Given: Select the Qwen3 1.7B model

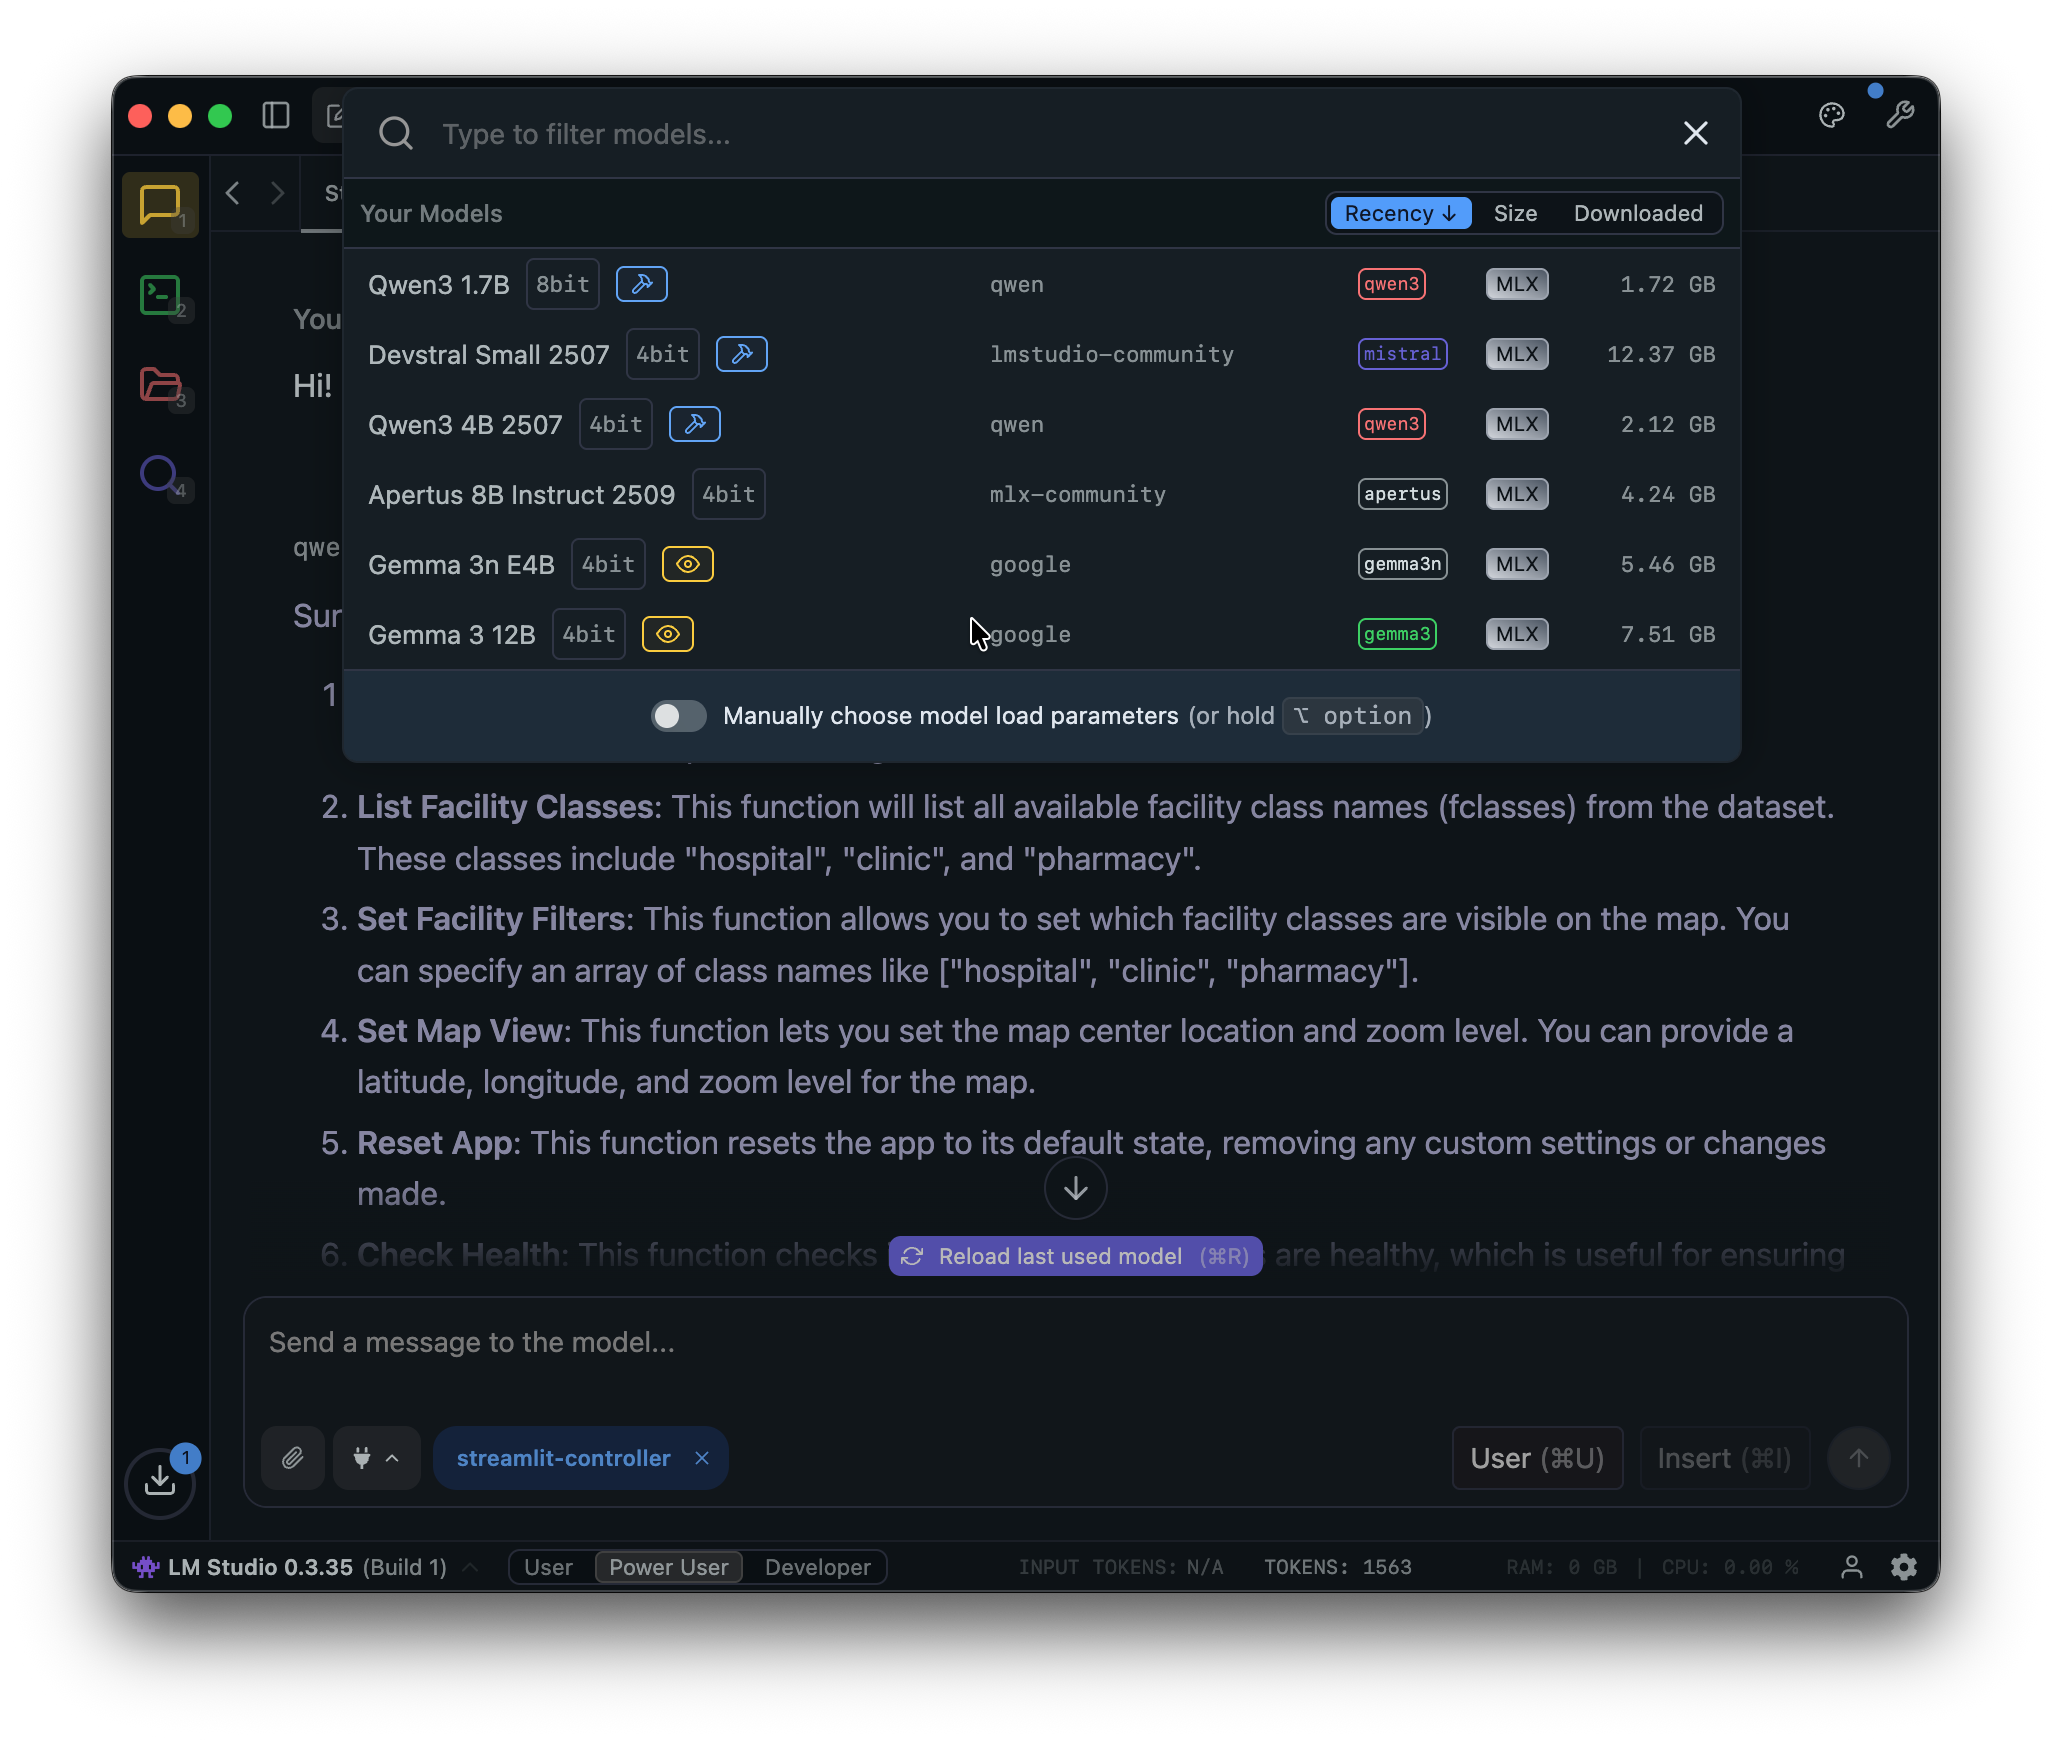Looking at the screenshot, I should click(x=1041, y=284).
